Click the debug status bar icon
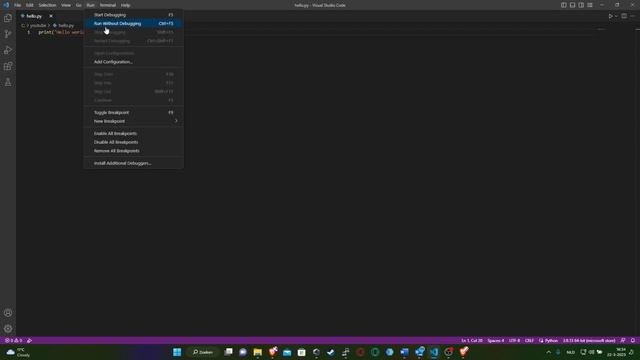The image size is (640, 360). pyautogui.click(x=29, y=340)
